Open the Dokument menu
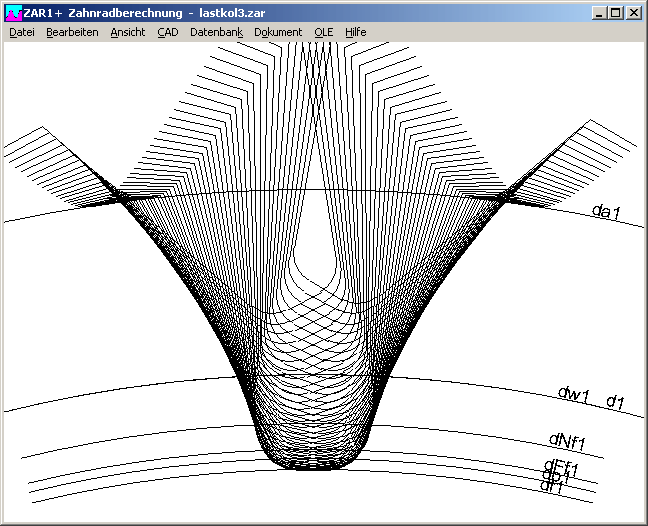This screenshot has height=526, width=648. 278,32
